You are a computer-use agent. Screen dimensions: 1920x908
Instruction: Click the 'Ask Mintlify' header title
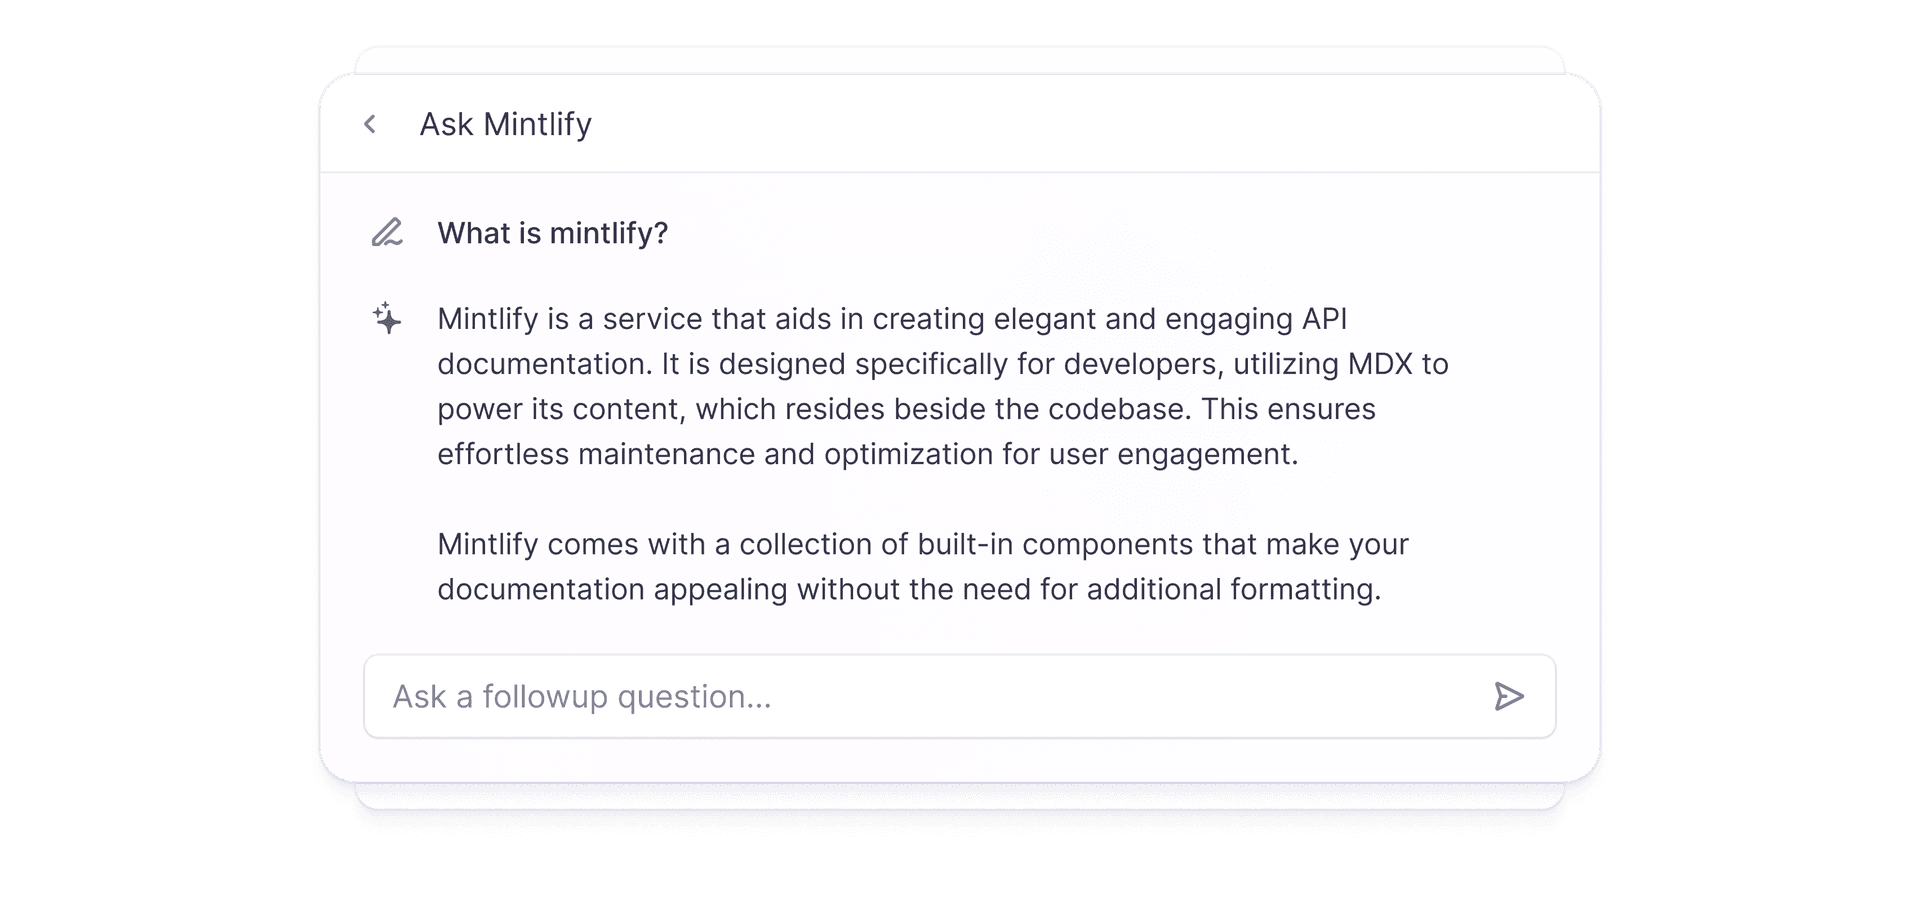point(505,124)
